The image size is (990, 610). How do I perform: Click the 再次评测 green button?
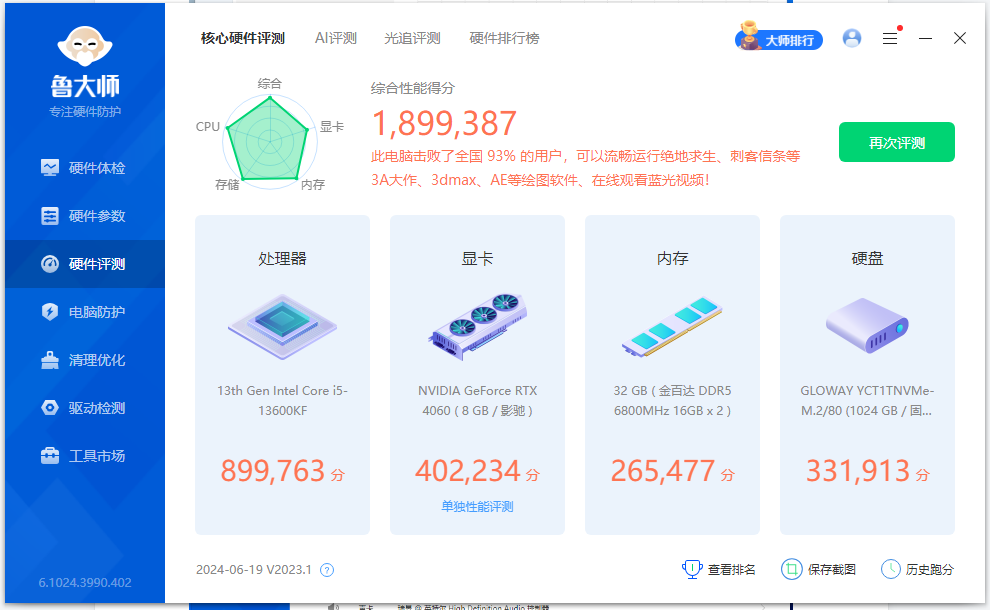pos(897,143)
